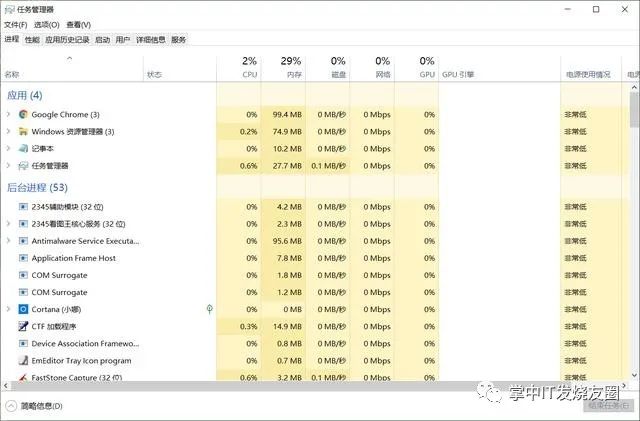Click the EmEditor Tray Icon program icon
The height and width of the screenshot is (421, 640).
click(23, 361)
